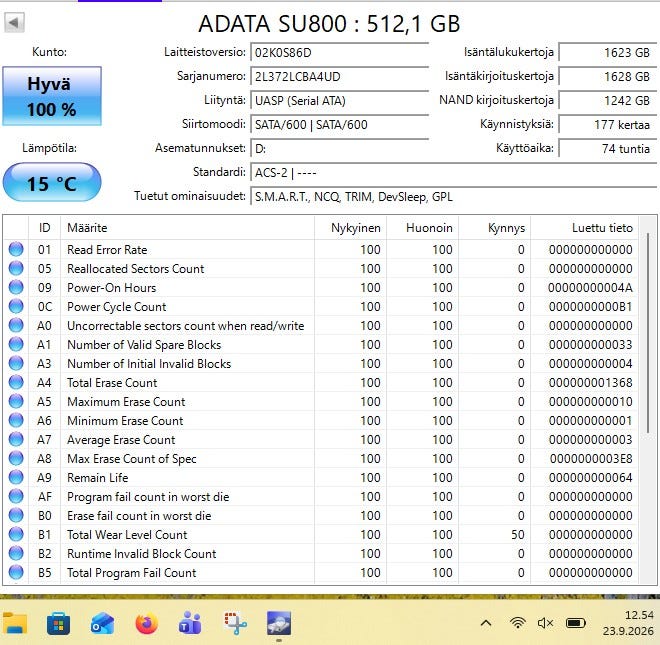Click the status circle of Erase fail count row
The height and width of the screenshot is (645, 660).
(x=16, y=515)
